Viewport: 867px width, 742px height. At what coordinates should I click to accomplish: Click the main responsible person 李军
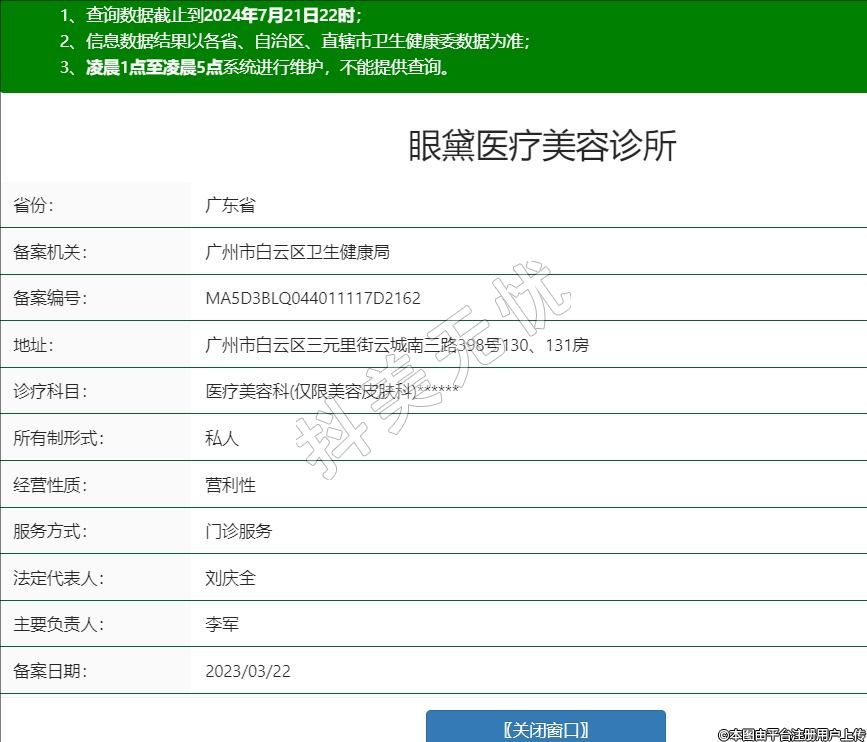coord(222,624)
